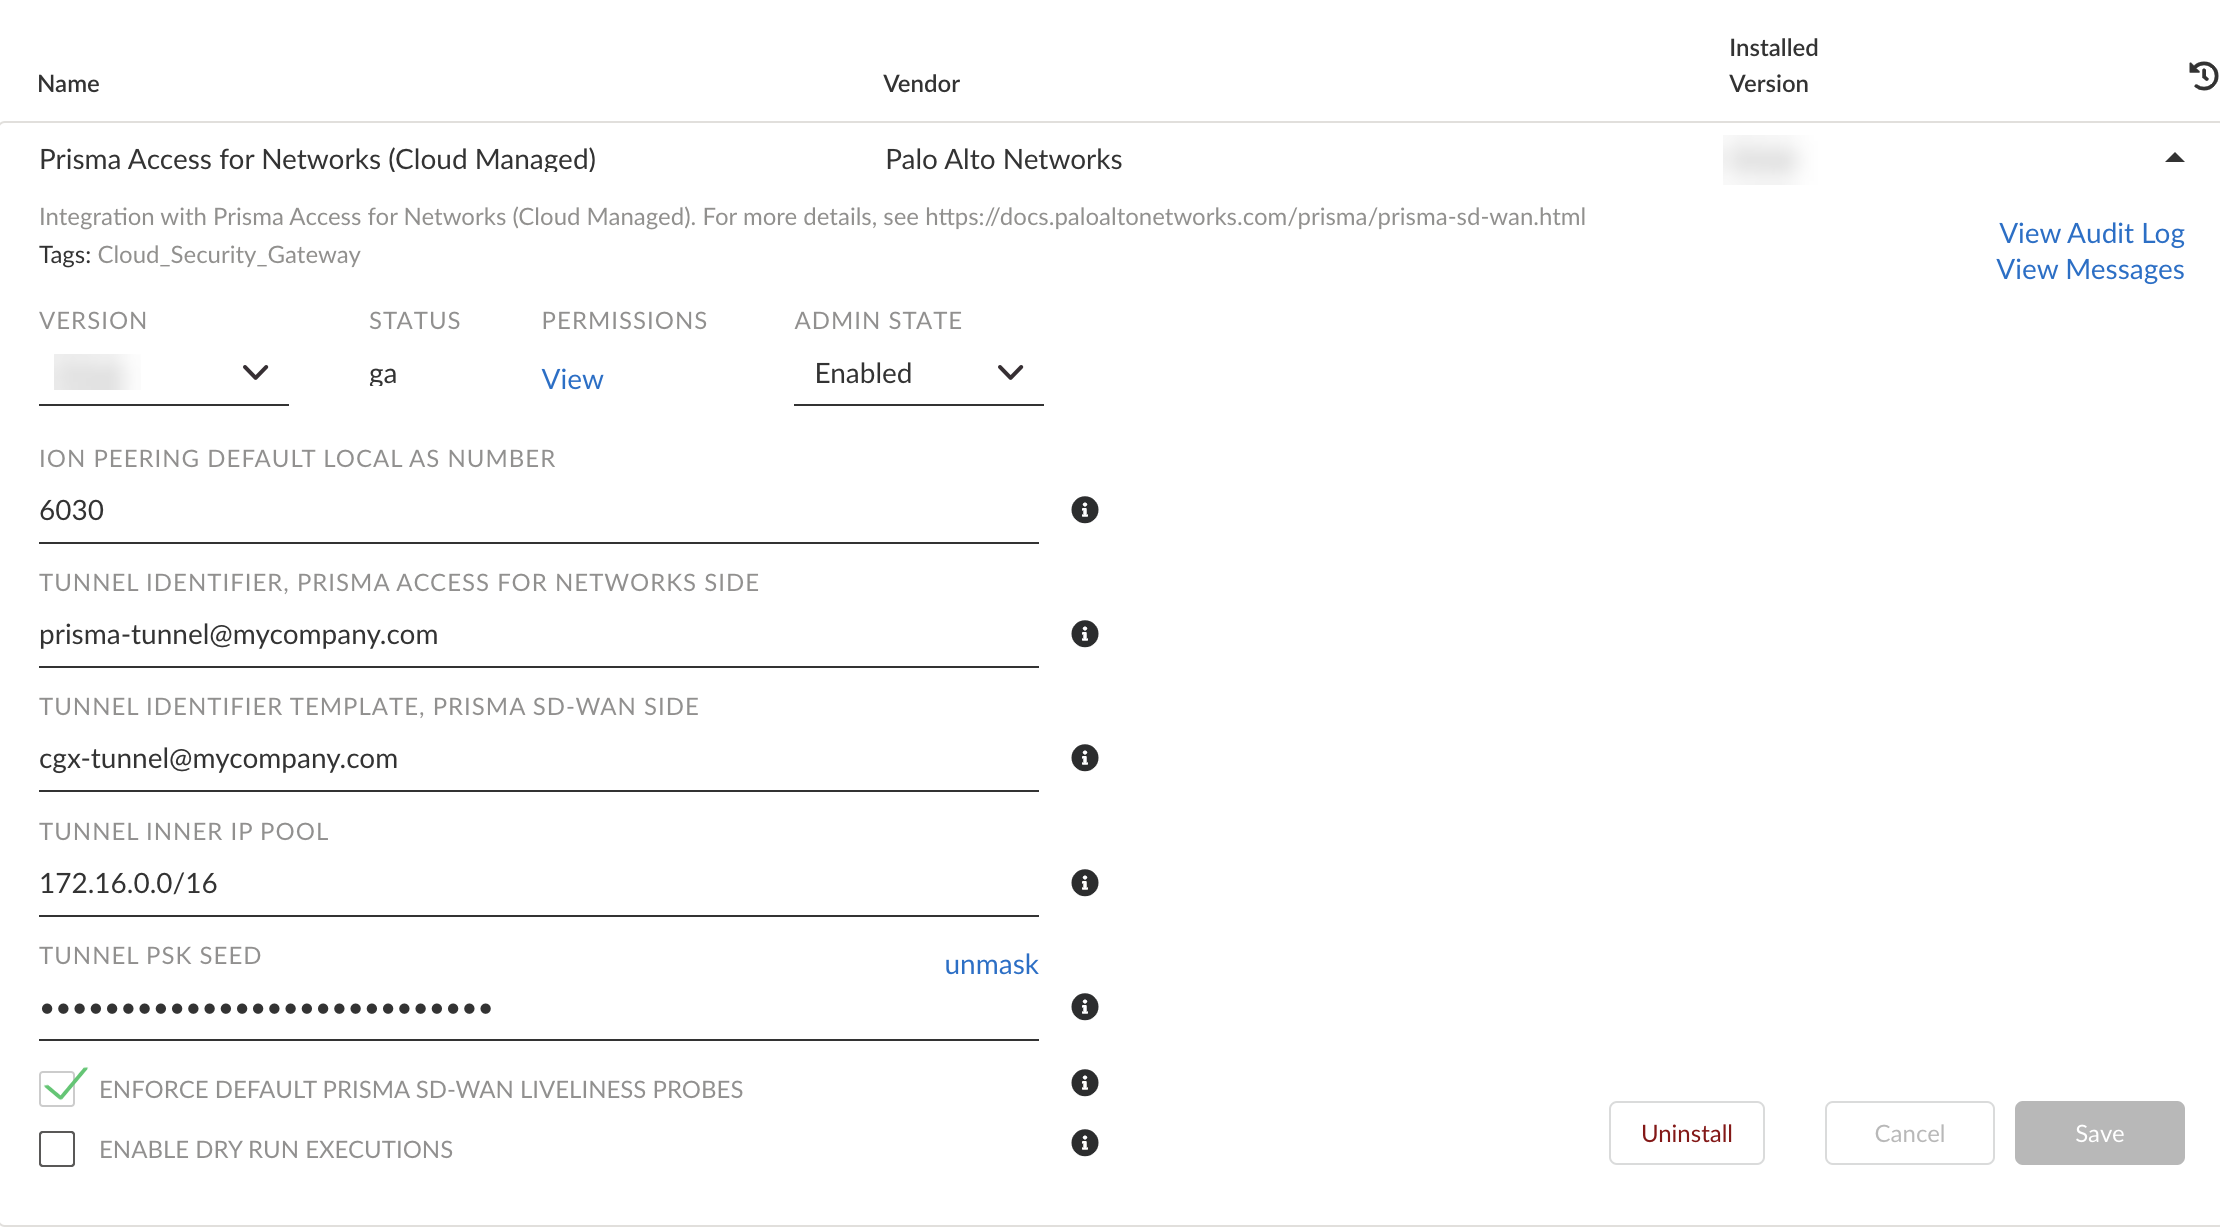Click info icon beside Prisma Access tunnel identifier
The height and width of the screenshot is (1229, 2220).
click(x=1084, y=634)
